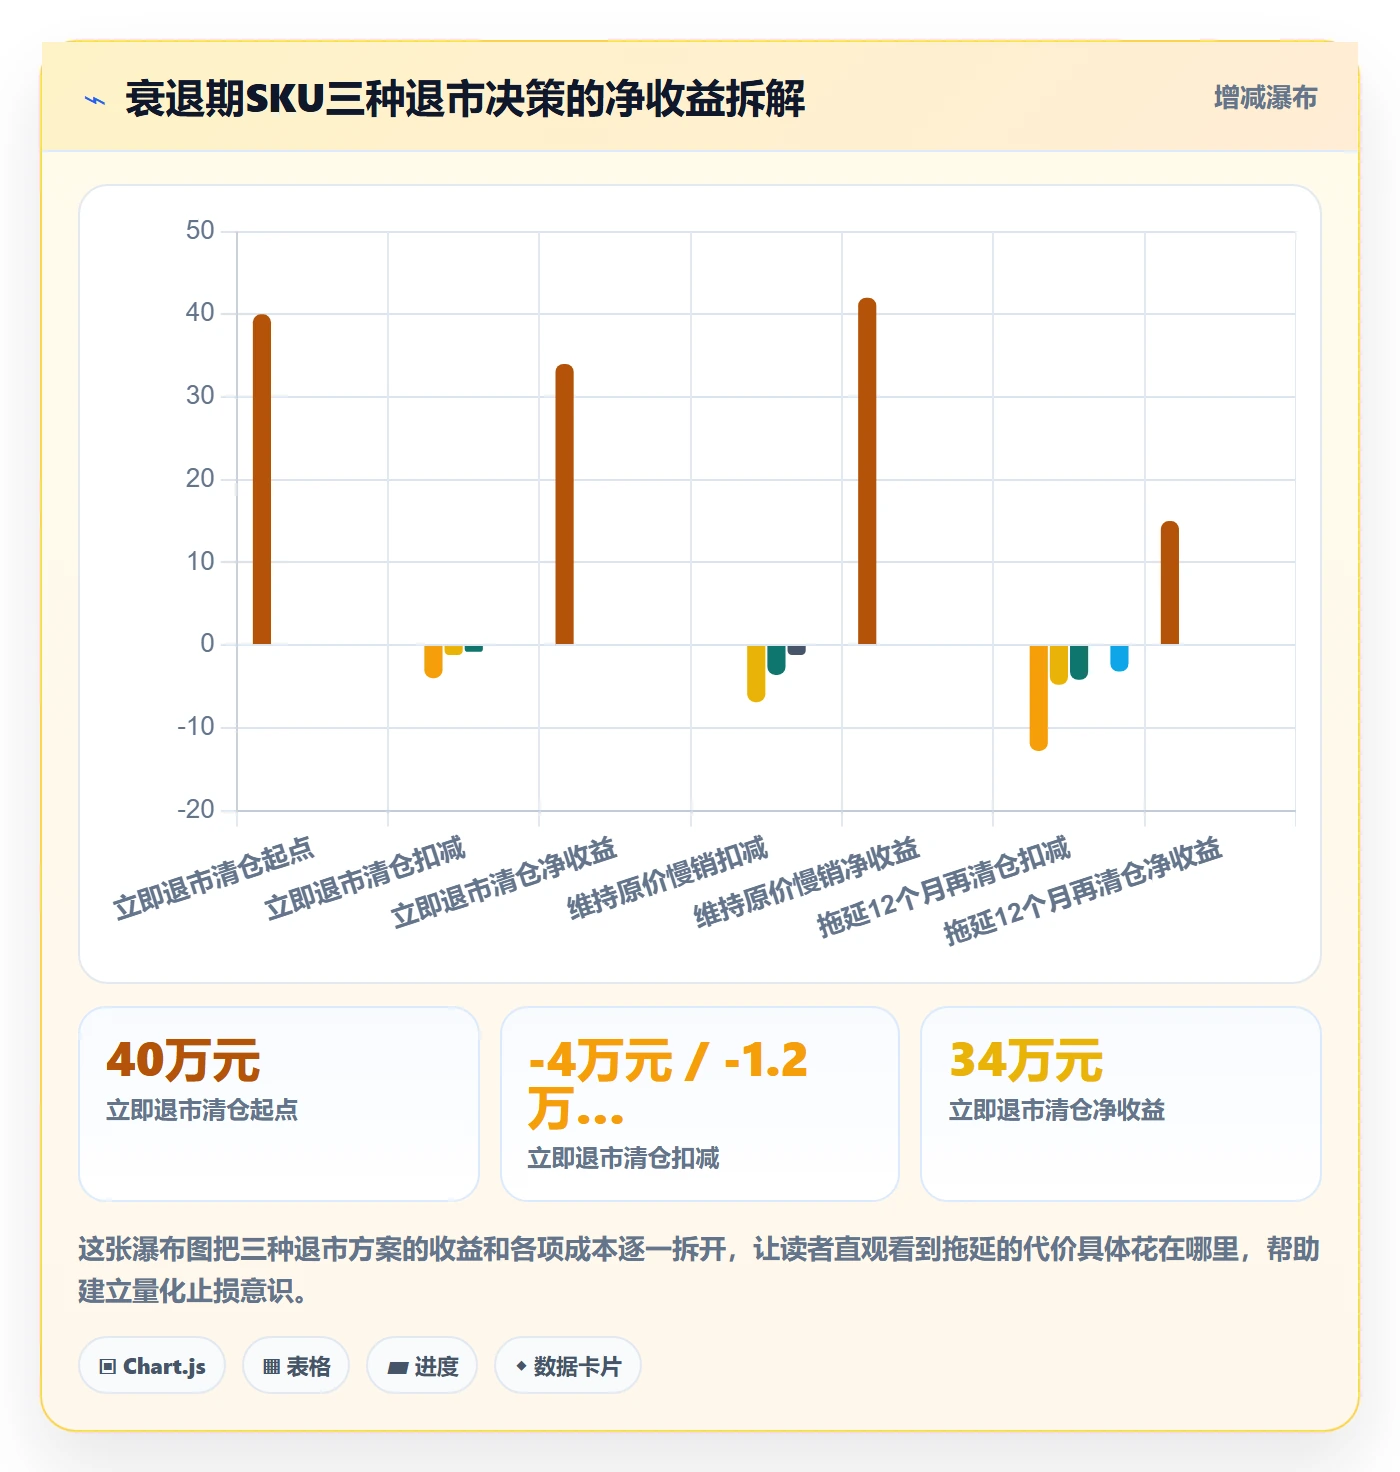Click the teal bar in 立即退市清仓扣减 group
This screenshot has width=1400, height=1472.
(474, 648)
